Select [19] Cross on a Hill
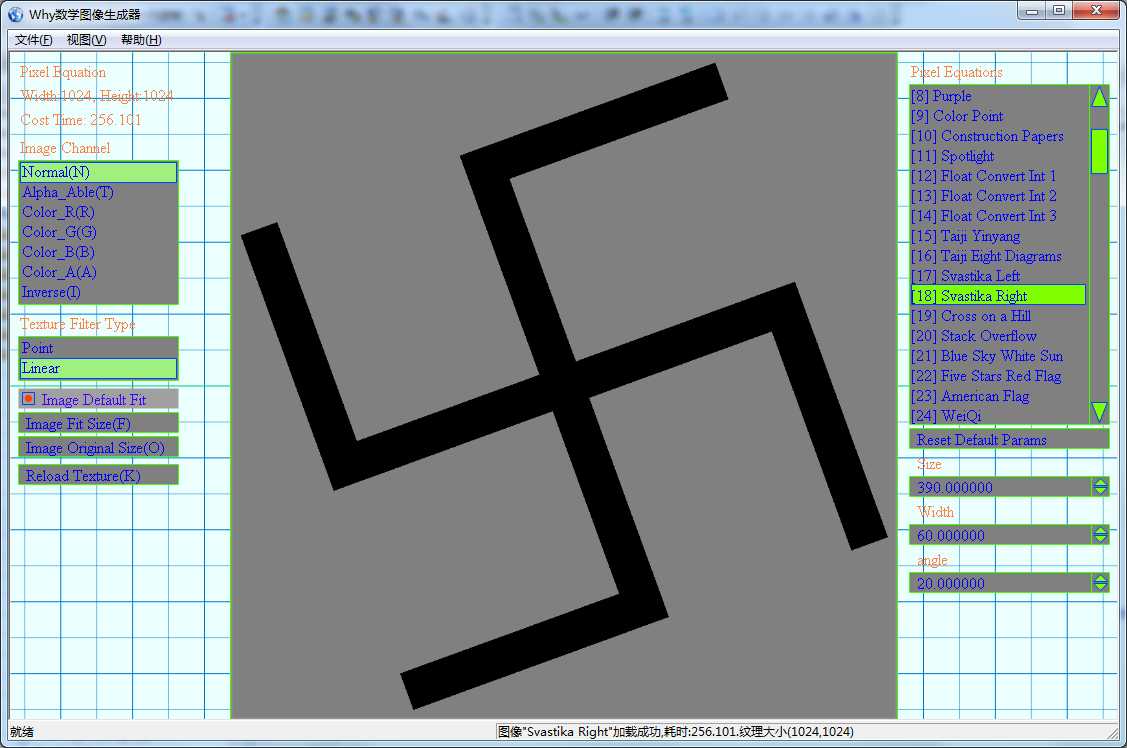The height and width of the screenshot is (748, 1127). coord(998,316)
